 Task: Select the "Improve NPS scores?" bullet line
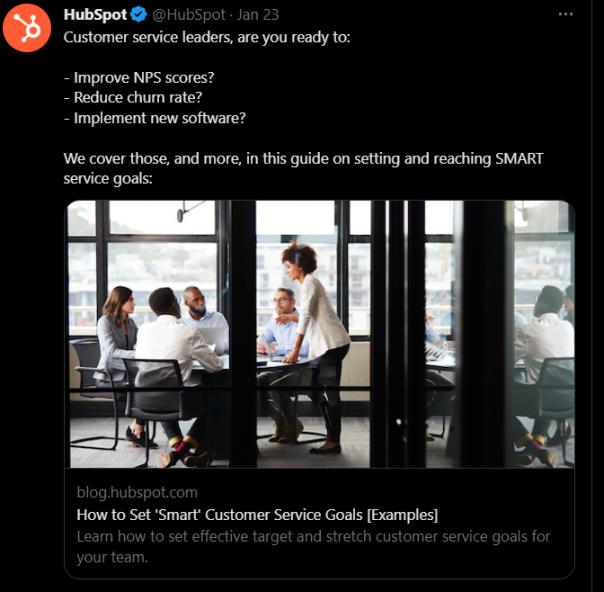tap(146, 77)
